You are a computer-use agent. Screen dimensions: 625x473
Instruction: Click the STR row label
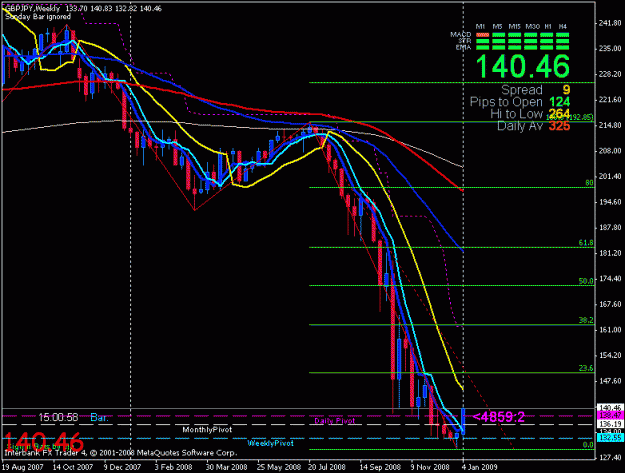(x=464, y=41)
